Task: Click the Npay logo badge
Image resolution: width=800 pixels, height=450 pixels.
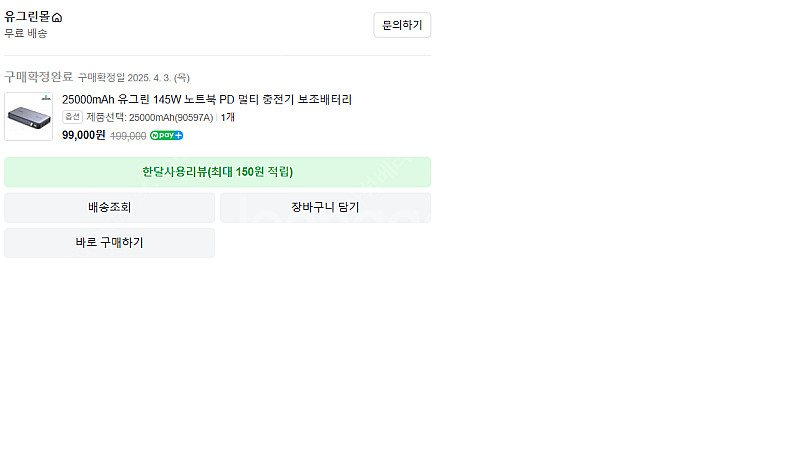Action: coord(166,135)
